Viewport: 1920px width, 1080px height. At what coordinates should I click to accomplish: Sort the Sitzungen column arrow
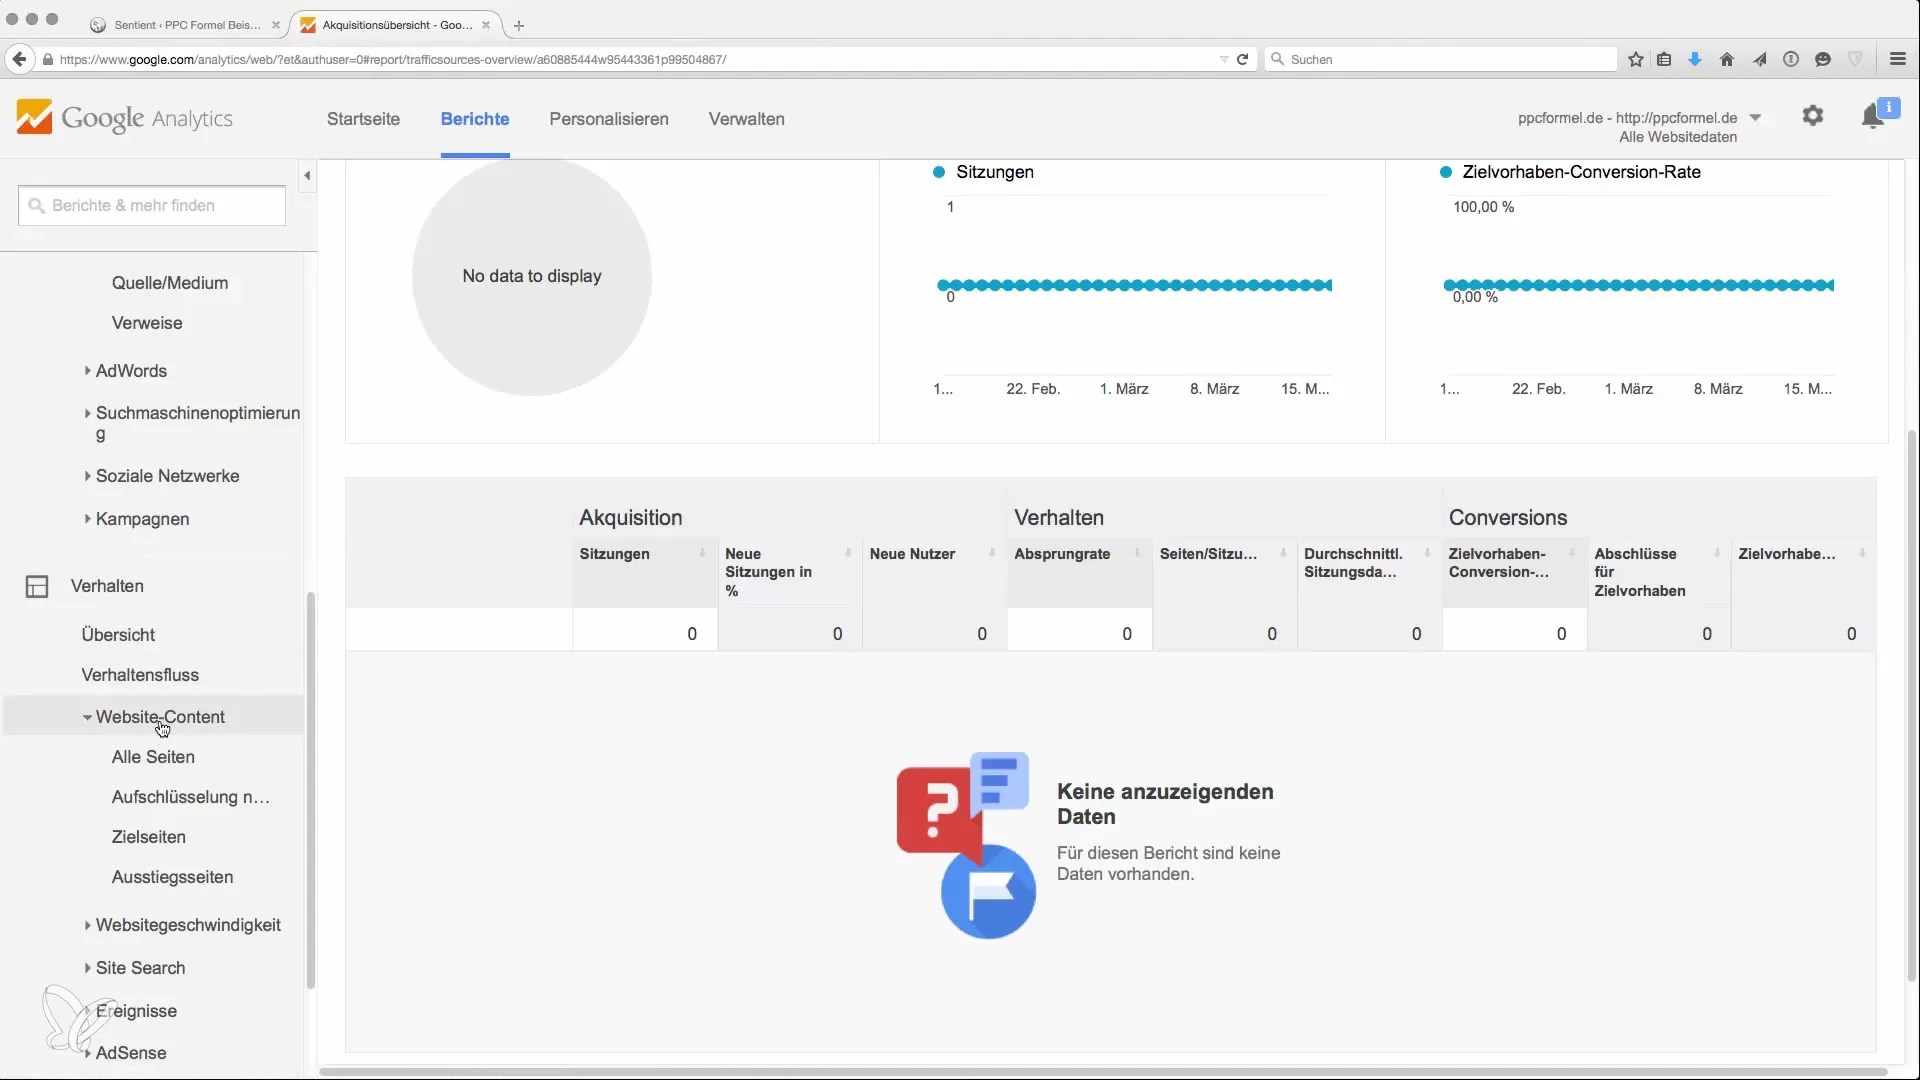[702, 553]
